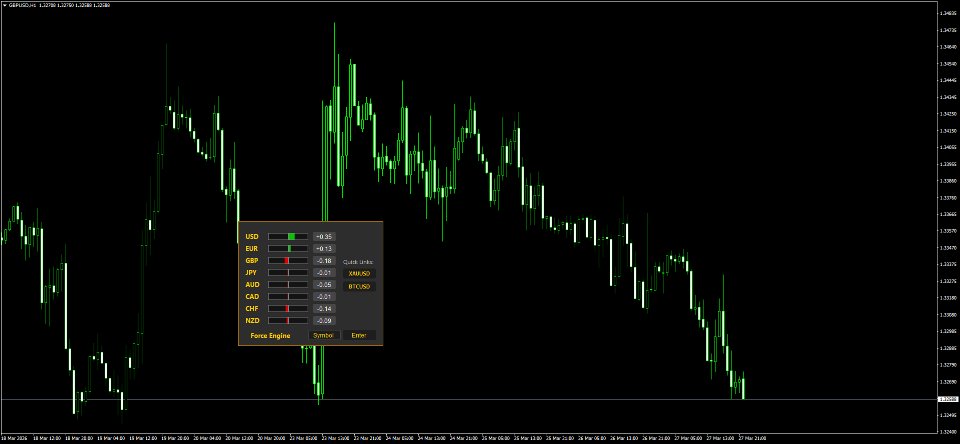Viewport: 960px width, 444px height.
Task: Select the EUR currency label
Action: 252,249
